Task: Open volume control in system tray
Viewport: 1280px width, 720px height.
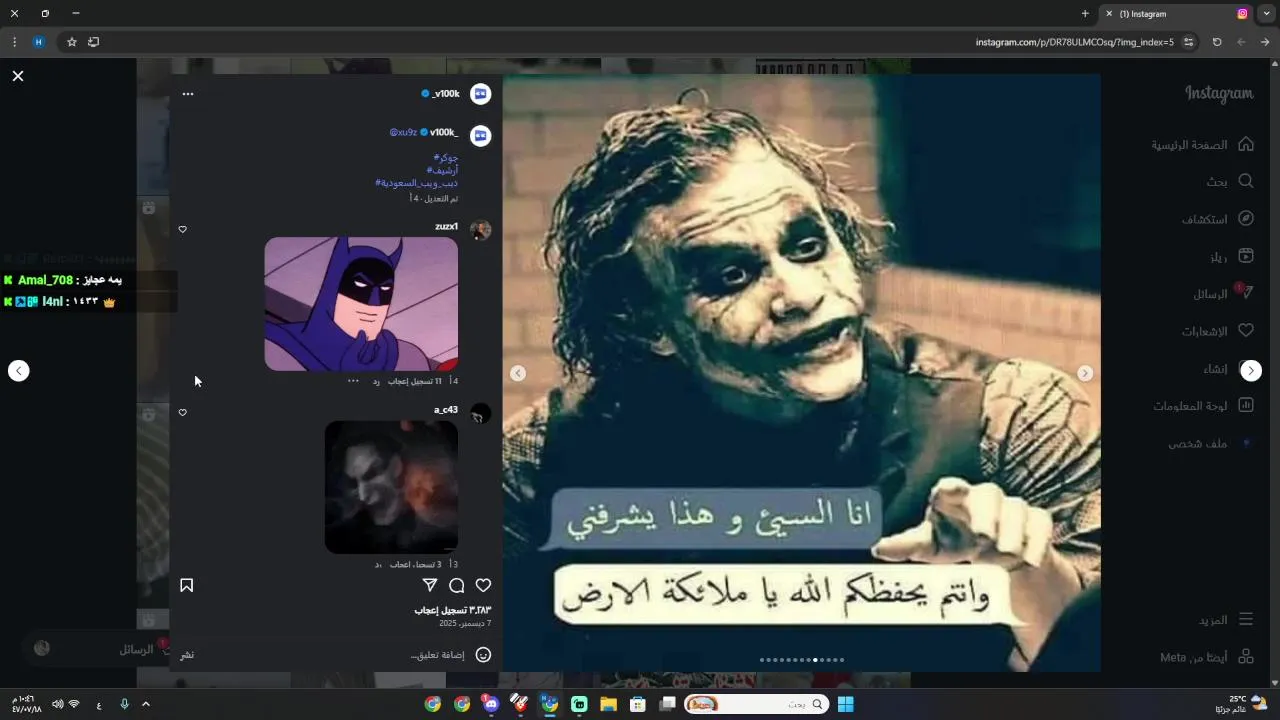Action: click(x=57, y=704)
